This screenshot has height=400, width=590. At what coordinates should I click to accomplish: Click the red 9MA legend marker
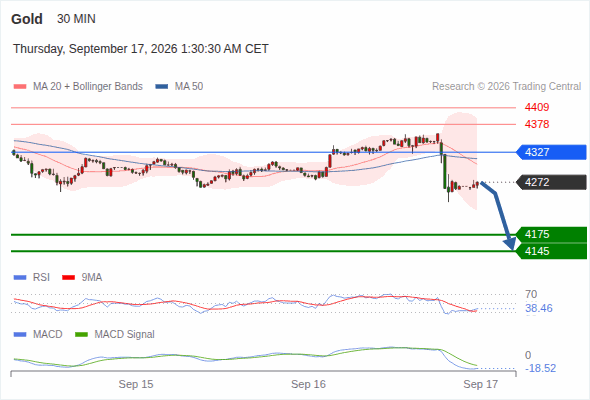68,278
